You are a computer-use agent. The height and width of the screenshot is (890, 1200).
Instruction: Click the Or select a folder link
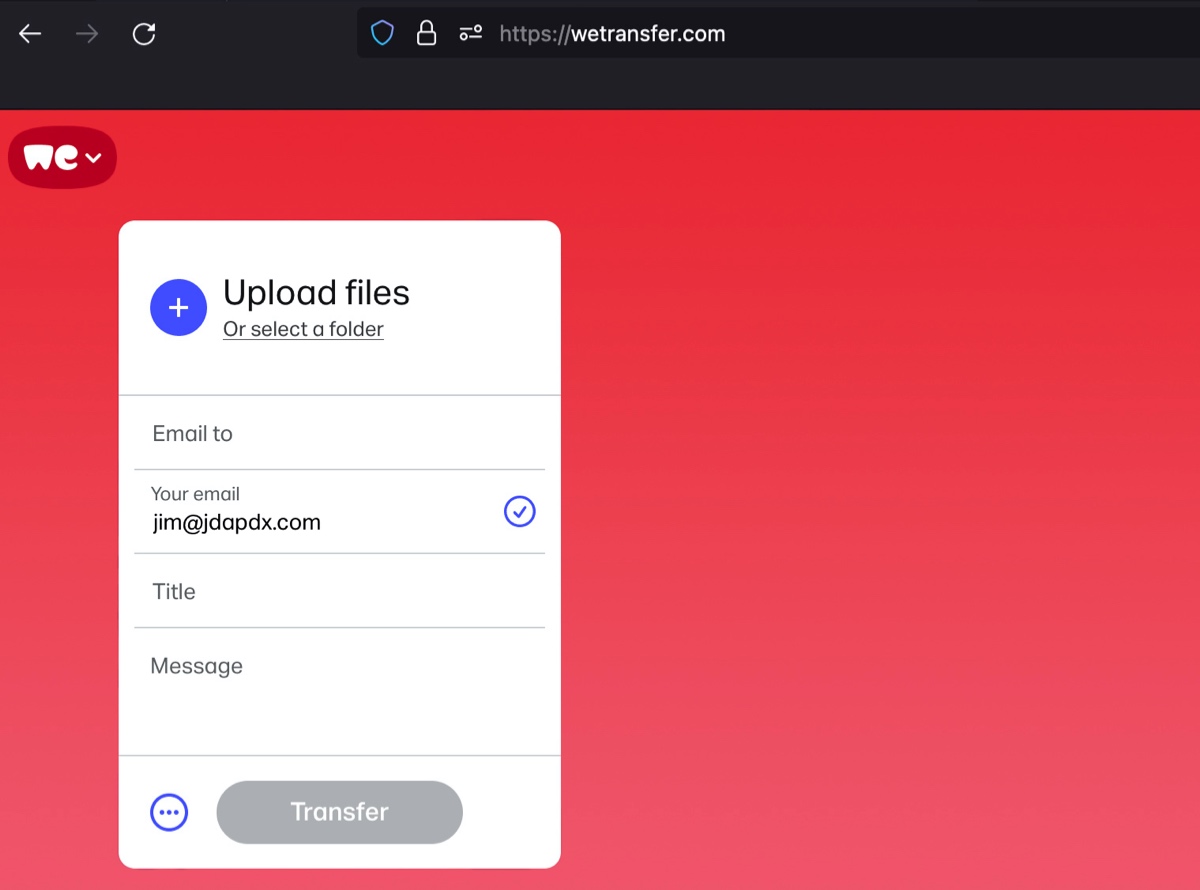pyautogui.click(x=303, y=329)
